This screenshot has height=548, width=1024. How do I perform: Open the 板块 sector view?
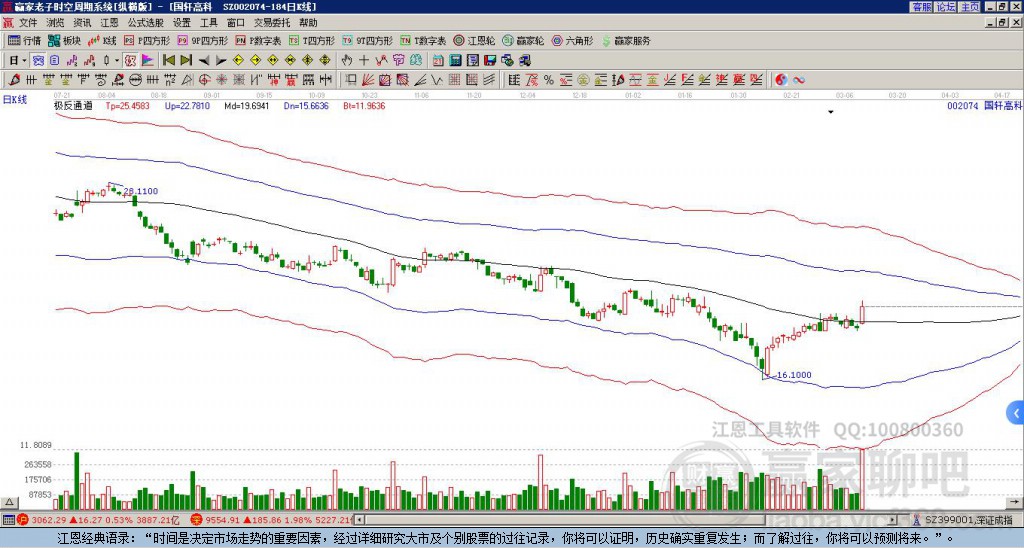[65, 40]
